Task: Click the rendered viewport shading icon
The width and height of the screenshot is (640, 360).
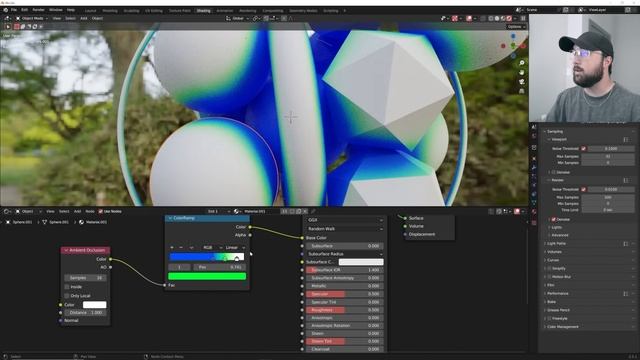Action: pos(509,18)
